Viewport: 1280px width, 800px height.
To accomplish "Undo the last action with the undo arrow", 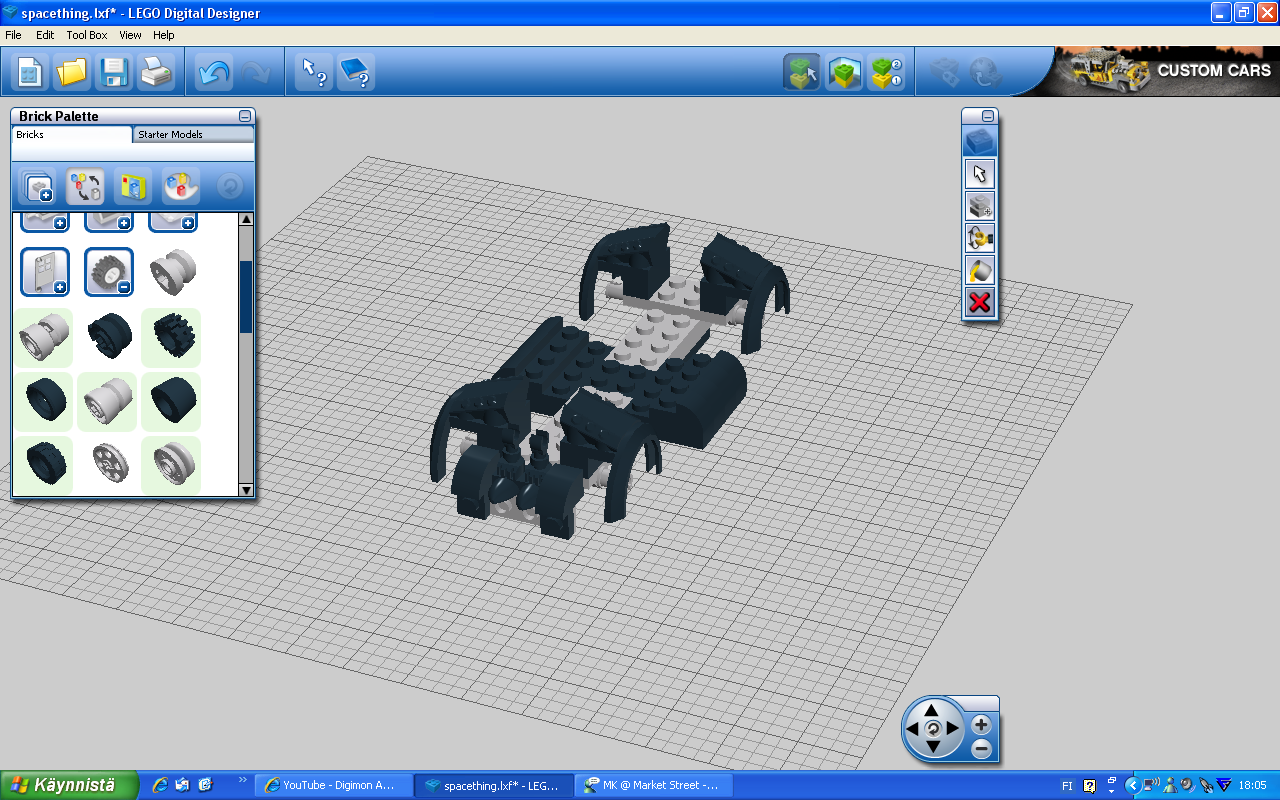I will 214,72.
